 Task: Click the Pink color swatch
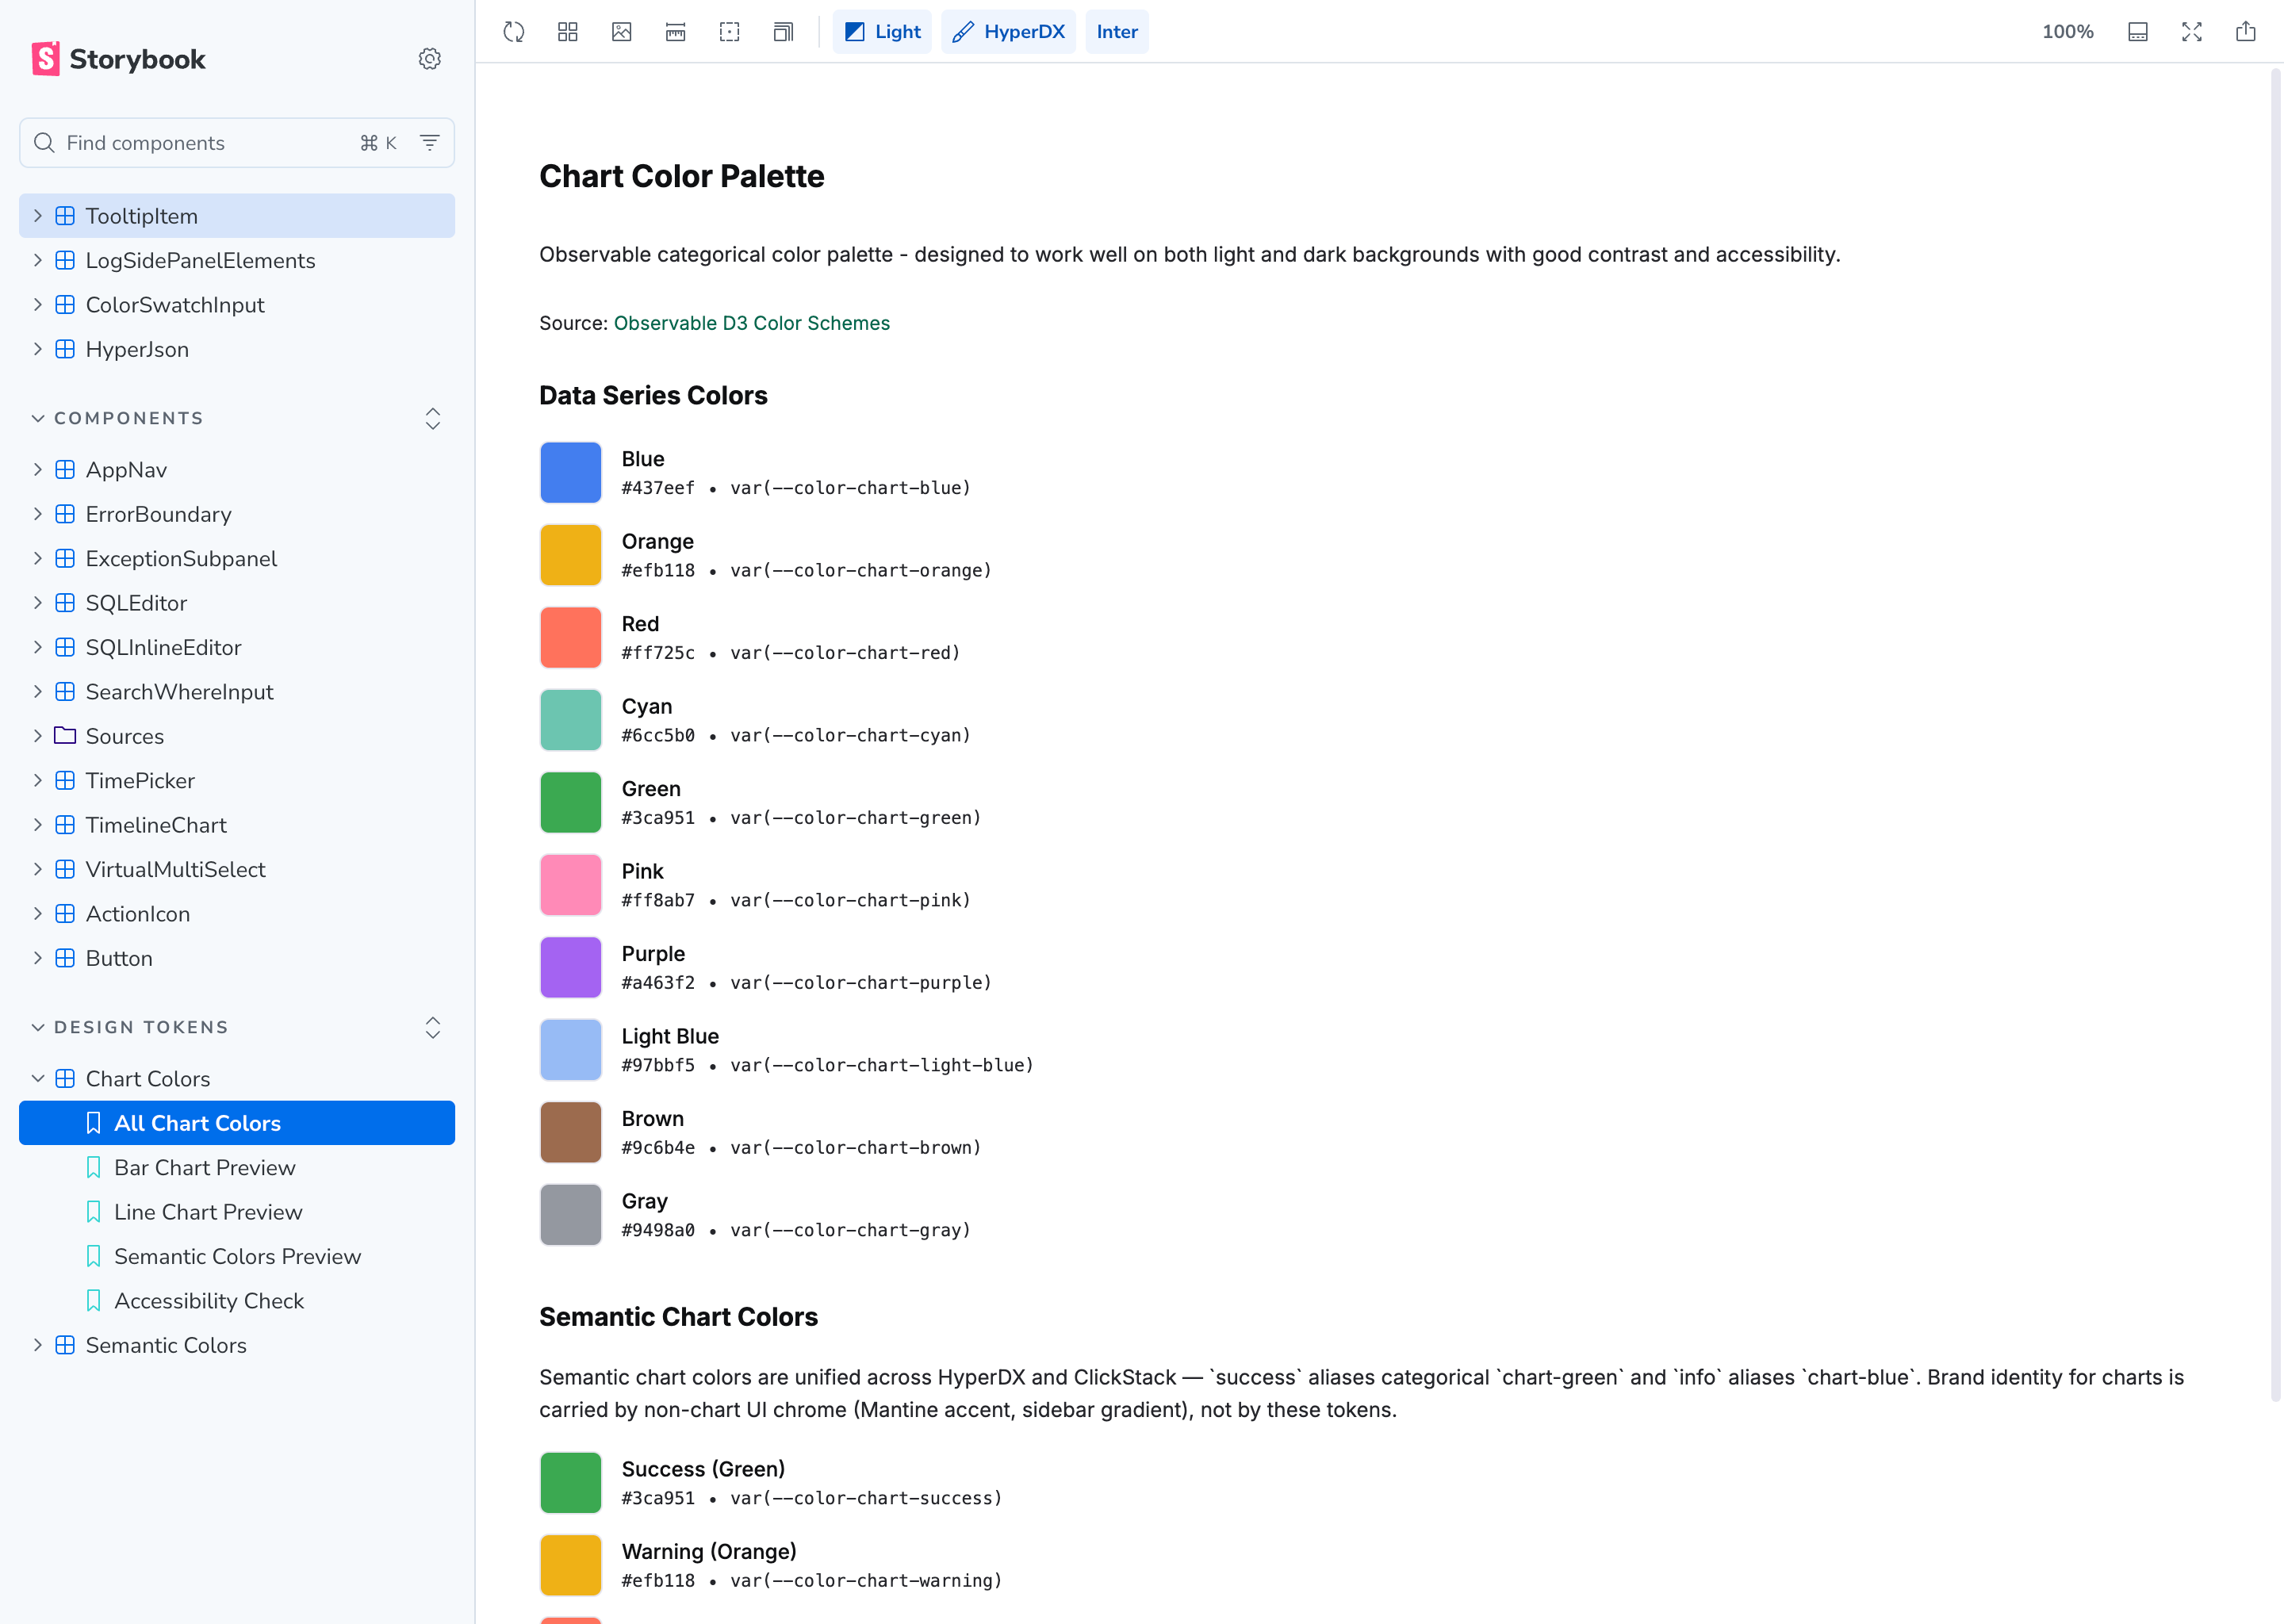pyautogui.click(x=571, y=885)
